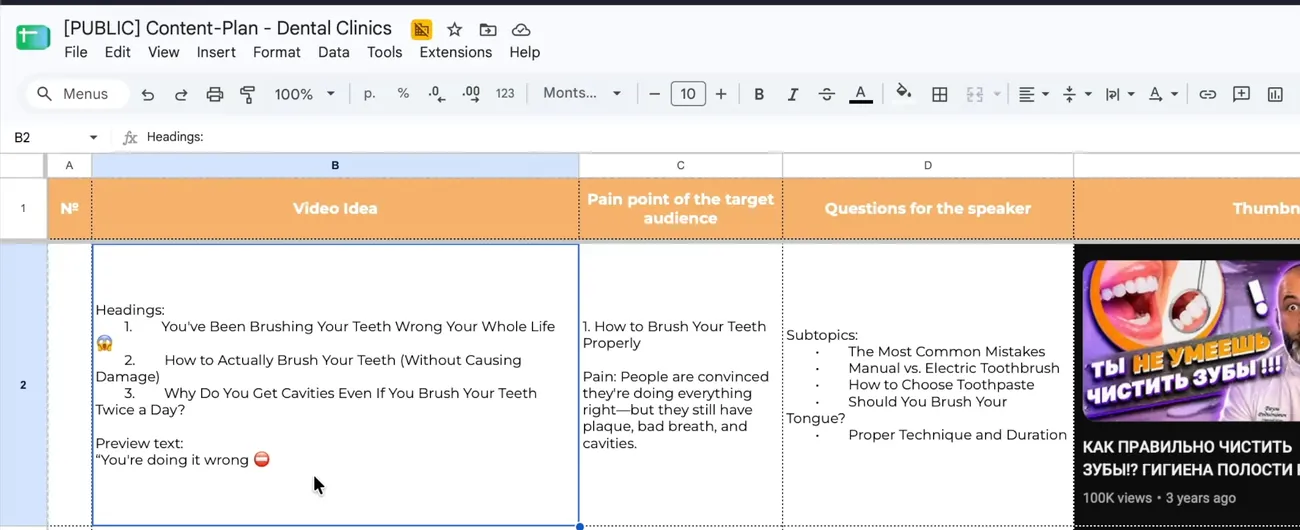Print the spreadsheet
Screen dimensions: 1300x530
coord(215,94)
